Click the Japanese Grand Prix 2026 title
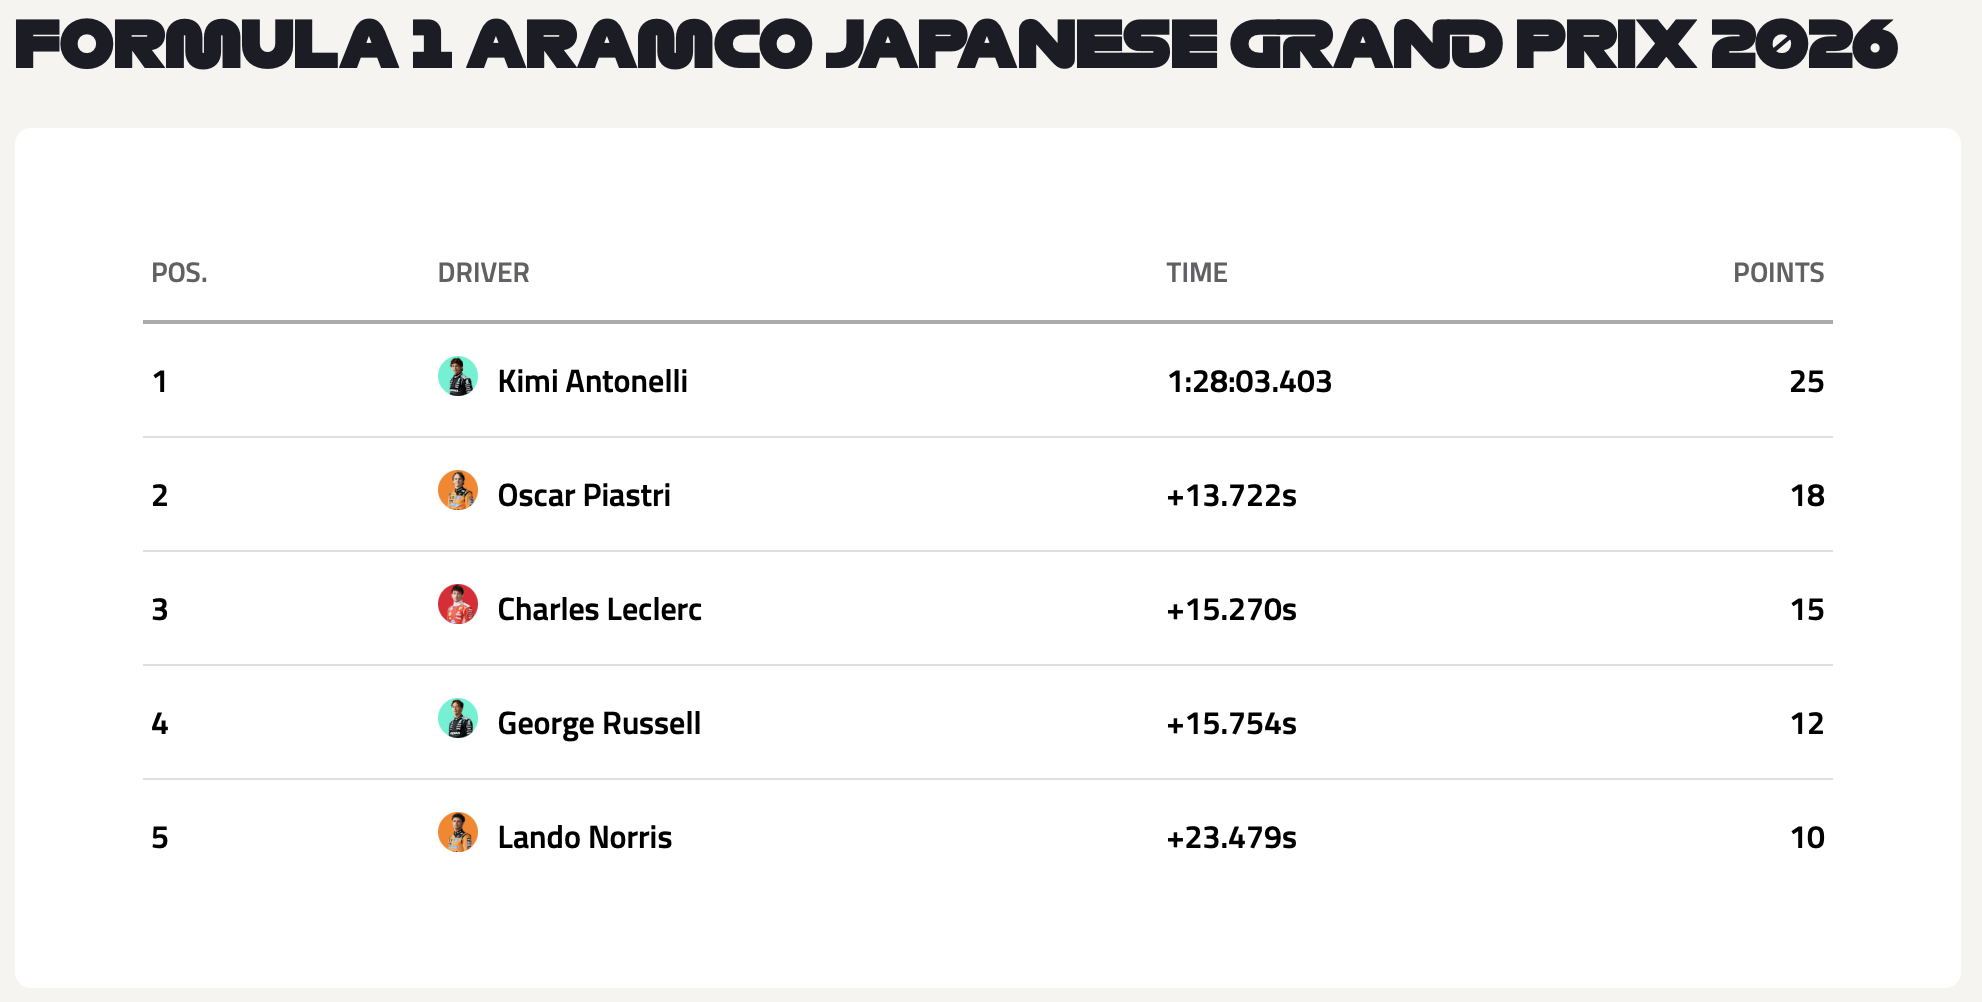 pyautogui.click(x=956, y=45)
